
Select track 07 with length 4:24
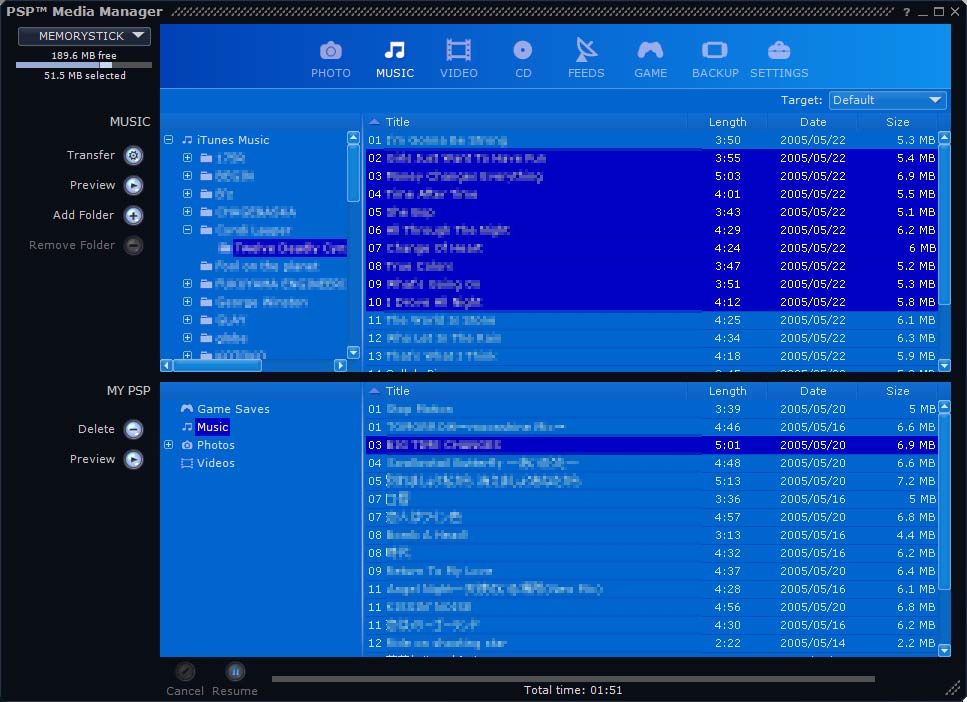[651, 248]
